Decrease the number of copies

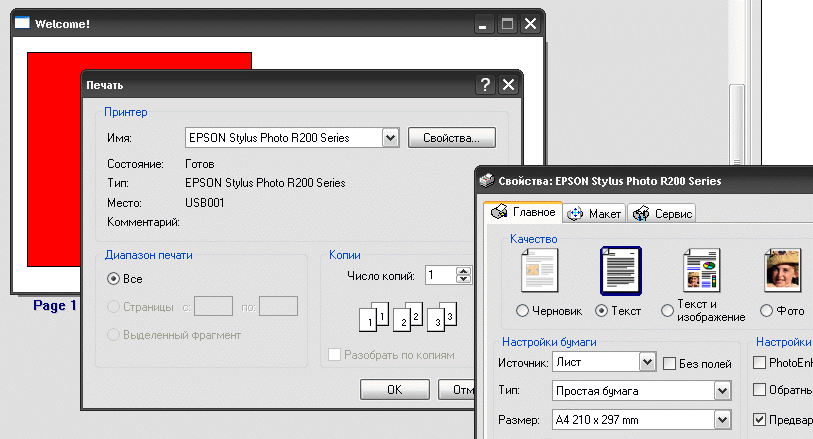click(x=464, y=279)
